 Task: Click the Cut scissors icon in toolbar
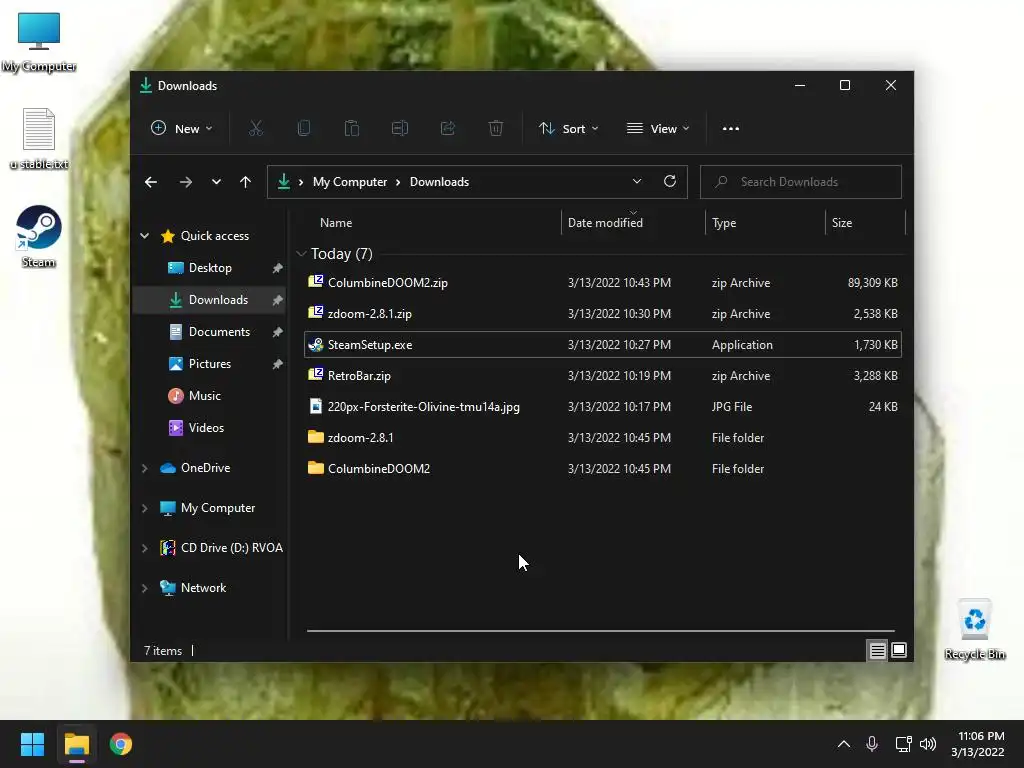coord(255,129)
